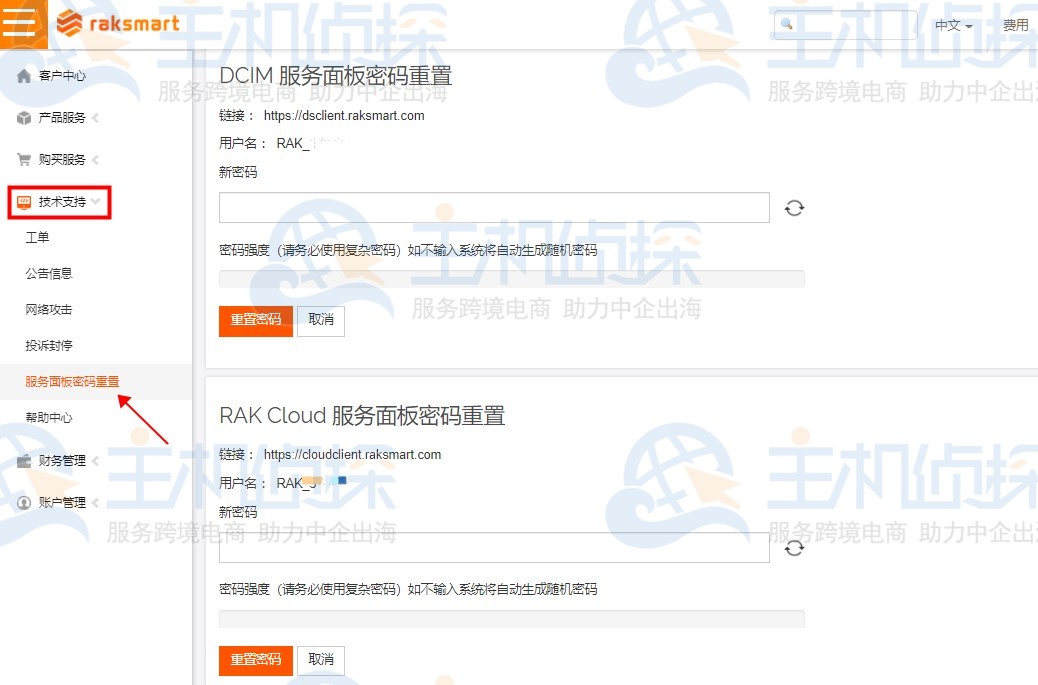Screen dimensions: 1038x685
Task: Click the RAK Cloud new password field
Action: coord(493,547)
